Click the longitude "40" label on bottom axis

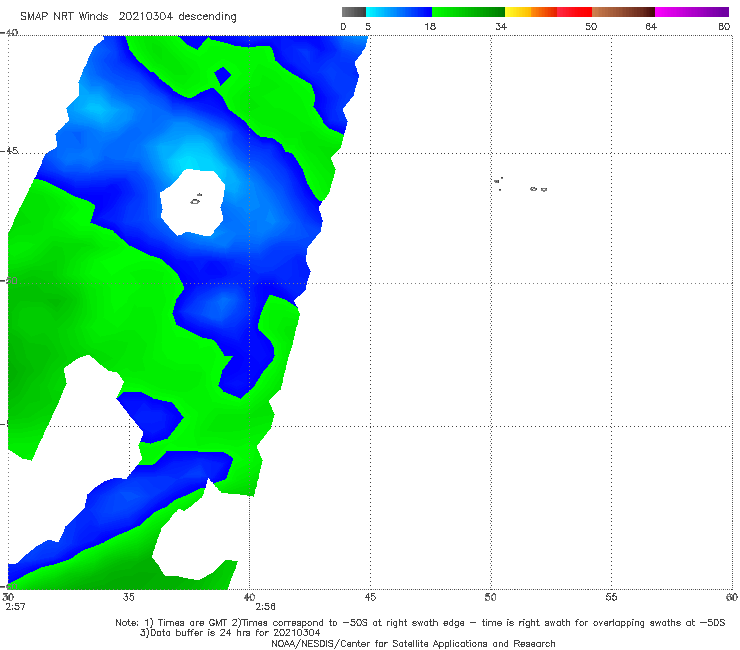coord(249,597)
